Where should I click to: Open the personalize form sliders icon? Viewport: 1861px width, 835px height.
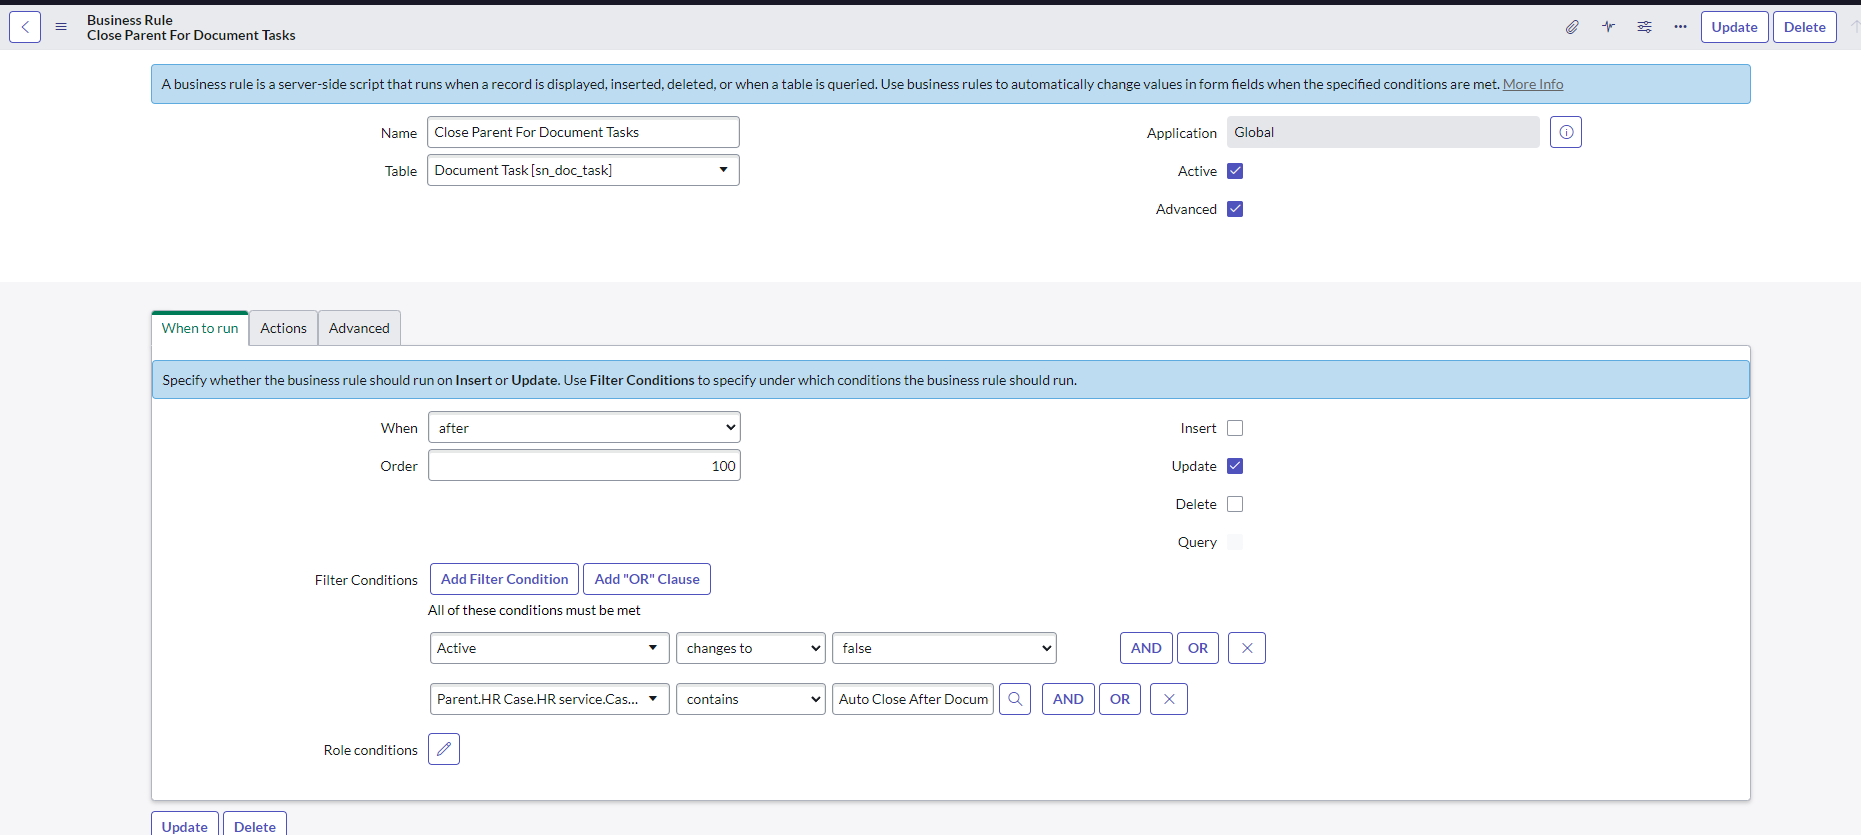tap(1644, 27)
